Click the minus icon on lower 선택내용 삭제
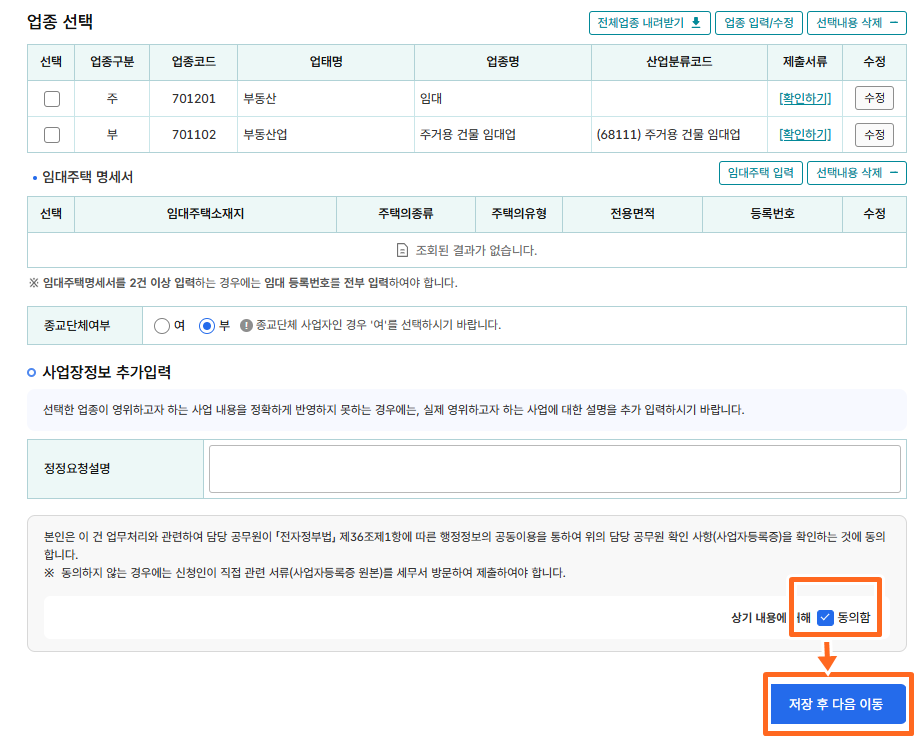922x739 pixels. [x=894, y=172]
